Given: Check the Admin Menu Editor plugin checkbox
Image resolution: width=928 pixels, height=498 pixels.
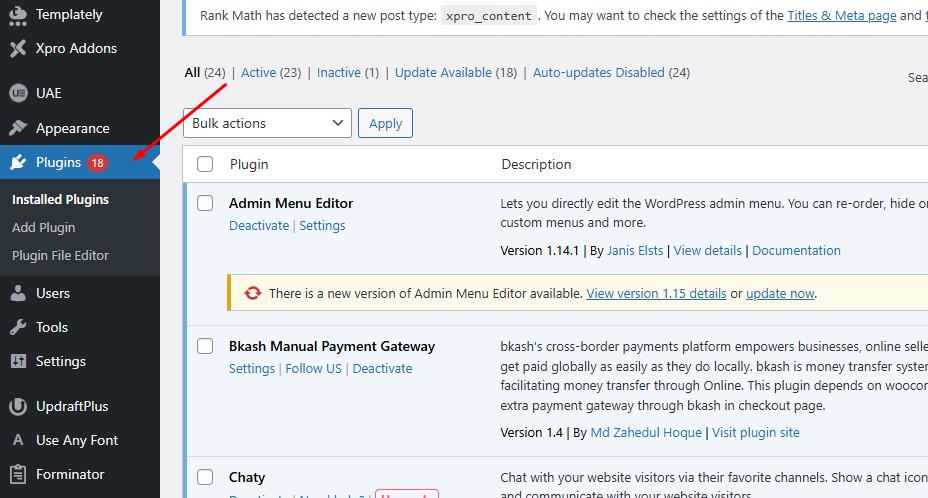Looking at the screenshot, I should click(x=205, y=203).
